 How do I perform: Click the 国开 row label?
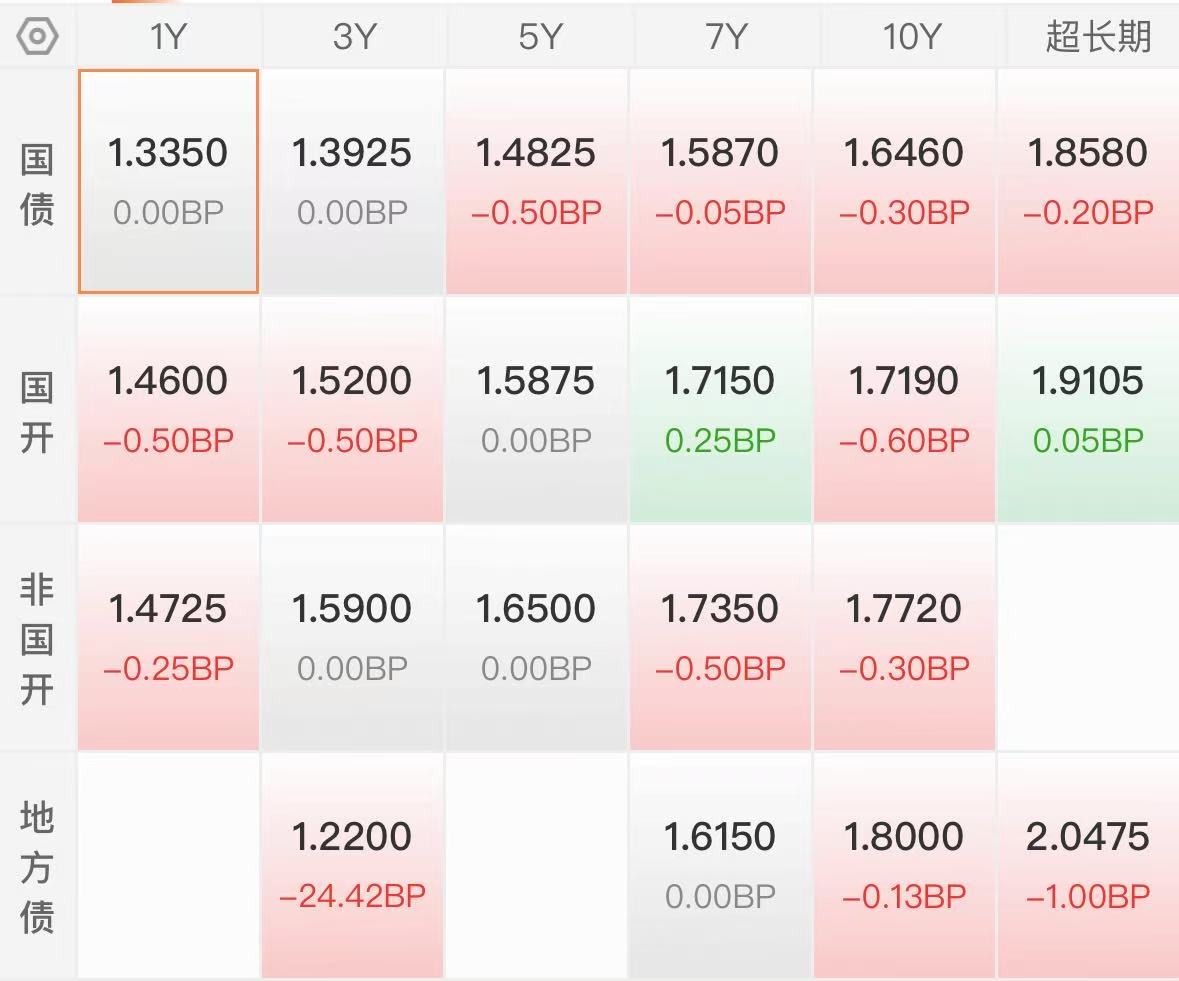click(x=37, y=410)
